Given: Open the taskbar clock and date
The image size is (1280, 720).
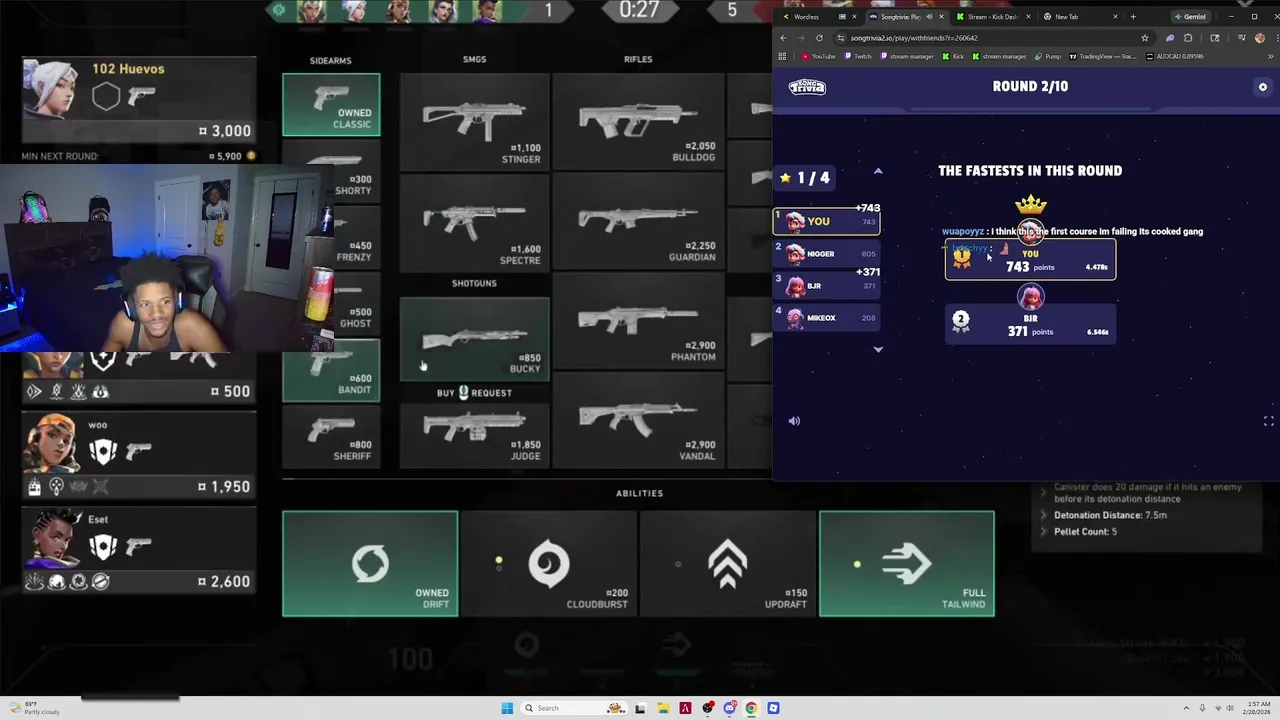Looking at the screenshot, I should pos(1259,708).
